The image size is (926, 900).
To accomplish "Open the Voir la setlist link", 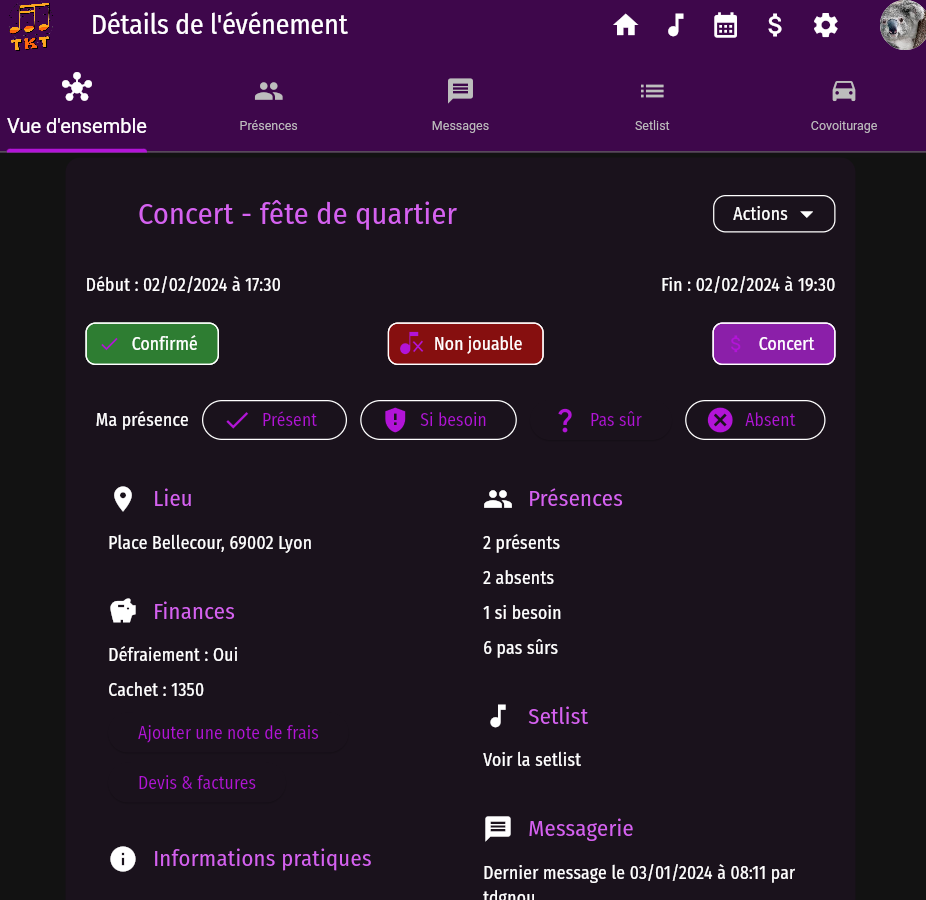I will (532, 760).
